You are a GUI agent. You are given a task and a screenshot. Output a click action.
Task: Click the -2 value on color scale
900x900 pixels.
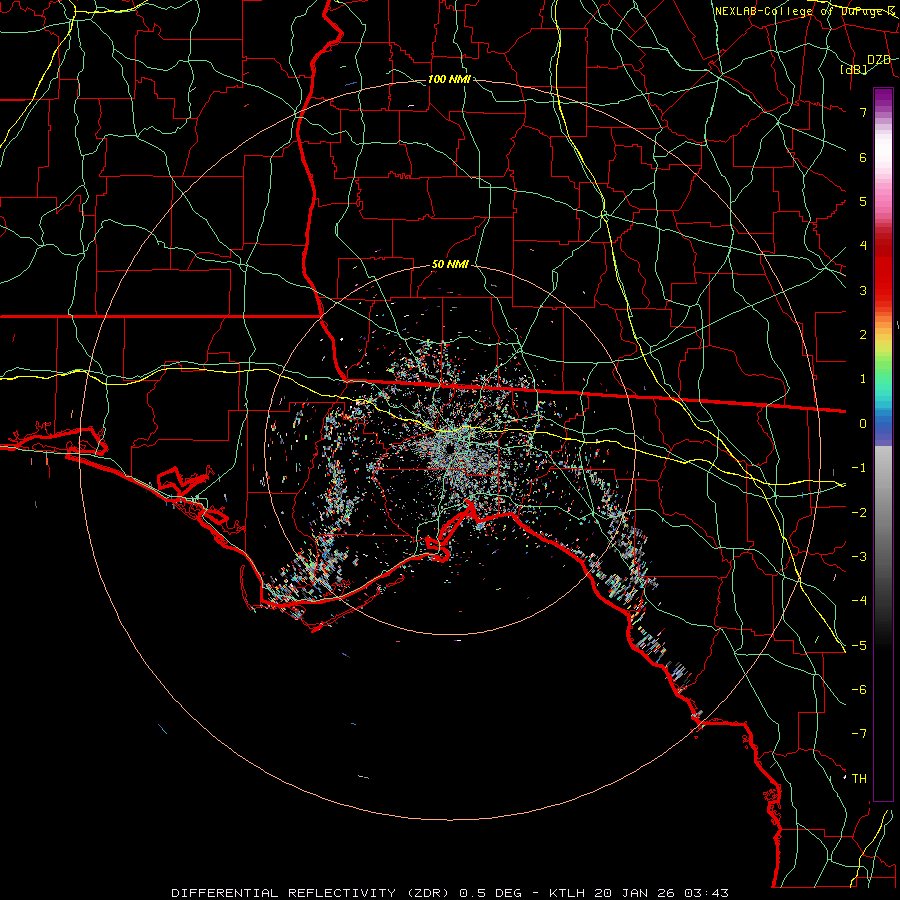859,512
